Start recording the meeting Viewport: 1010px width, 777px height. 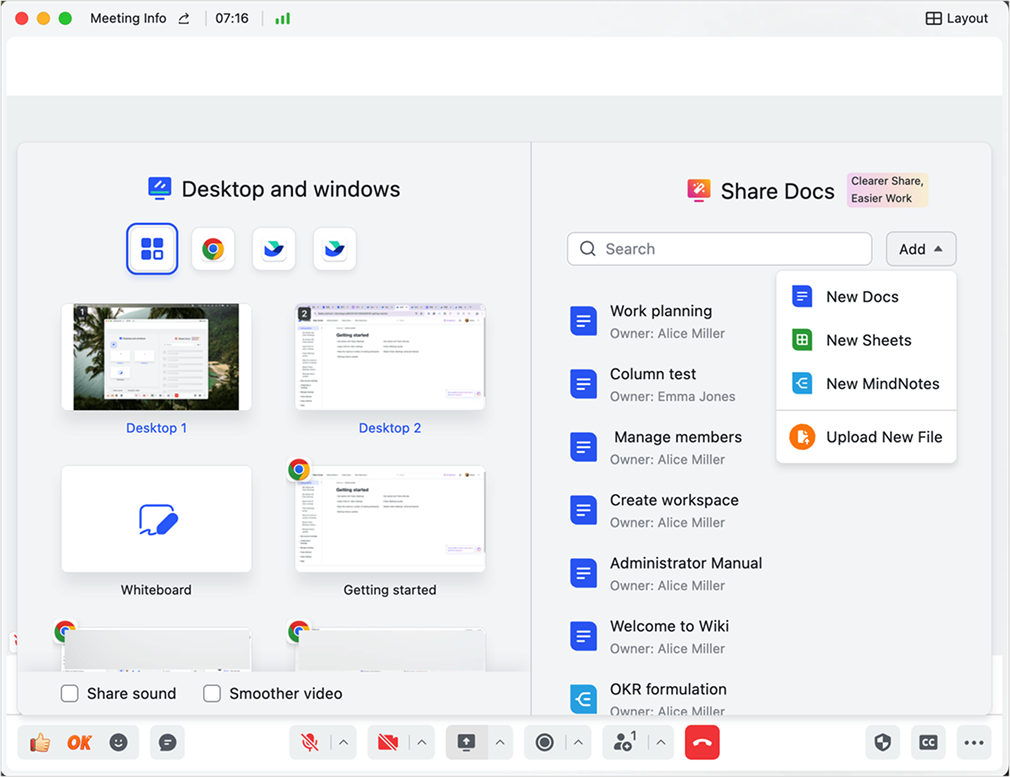tap(545, 742)
